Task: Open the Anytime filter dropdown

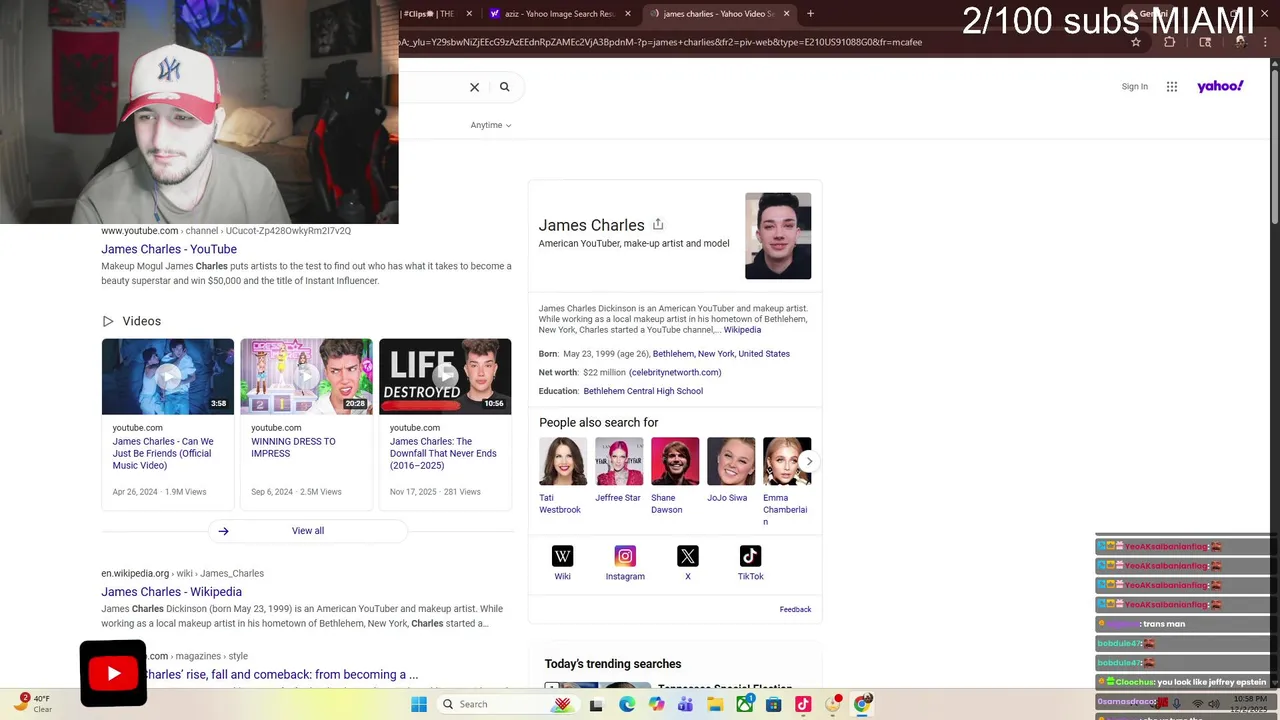Action: point(491,125)
